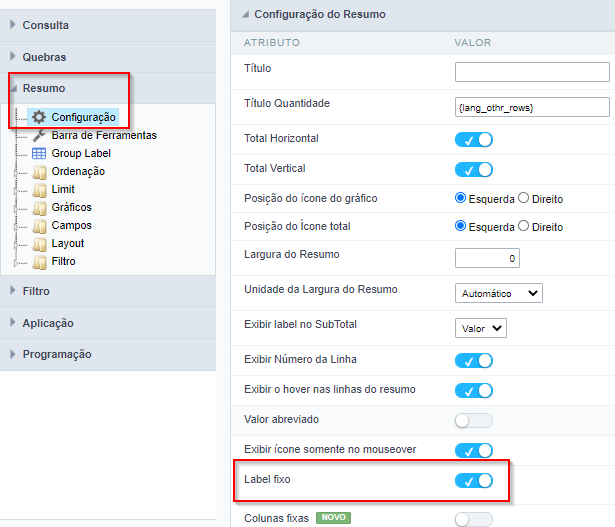Click the table icon beside Group Label
The width and height of the screenshot is (615, 527).
pyautogui.click(x=39, y=153)
